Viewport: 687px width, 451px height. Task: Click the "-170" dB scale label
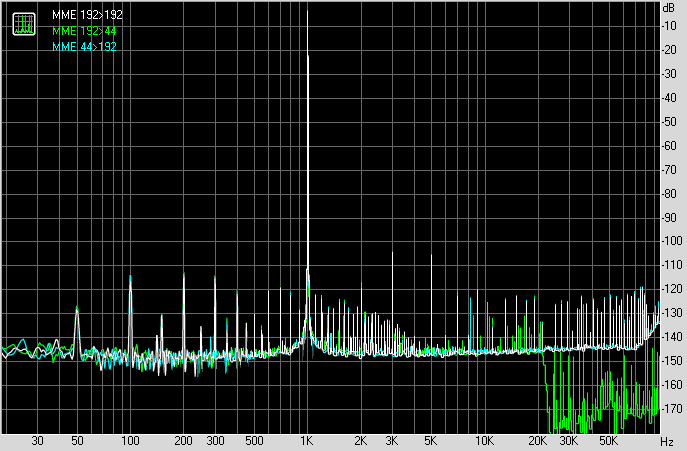click(672, 408)
